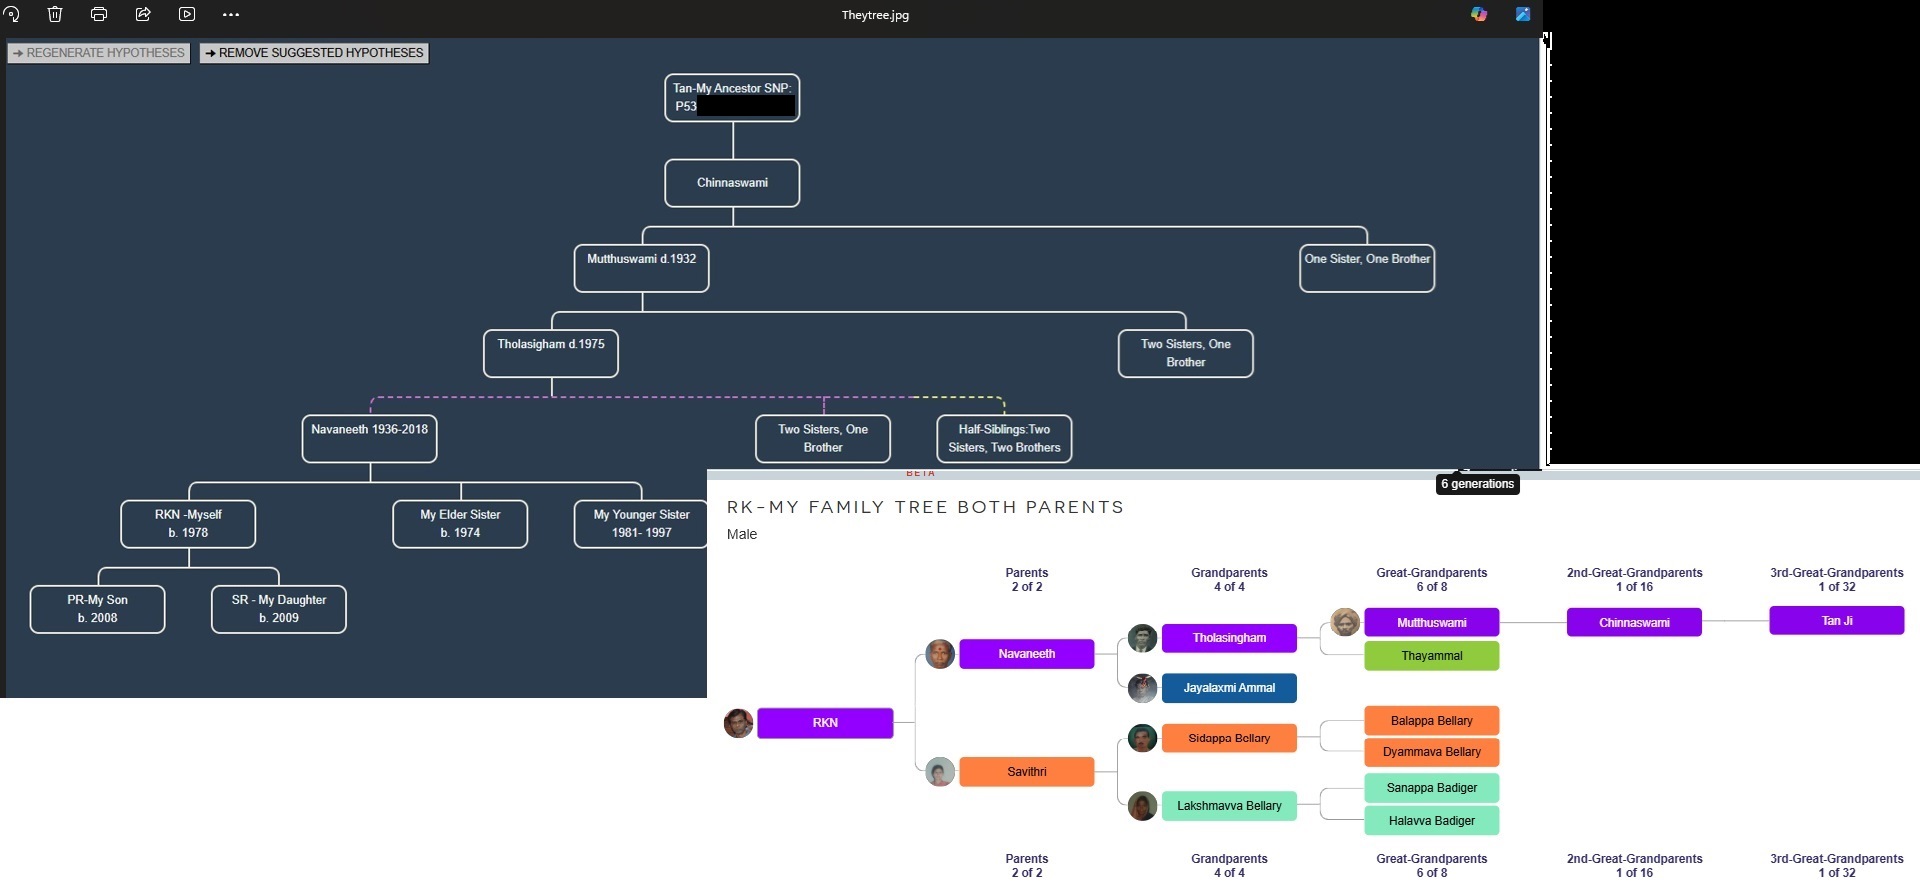Open Lakshmavva Bellary's profile photo thumbnail
Screen dimensions: 1920x889
click(1142, 806)
